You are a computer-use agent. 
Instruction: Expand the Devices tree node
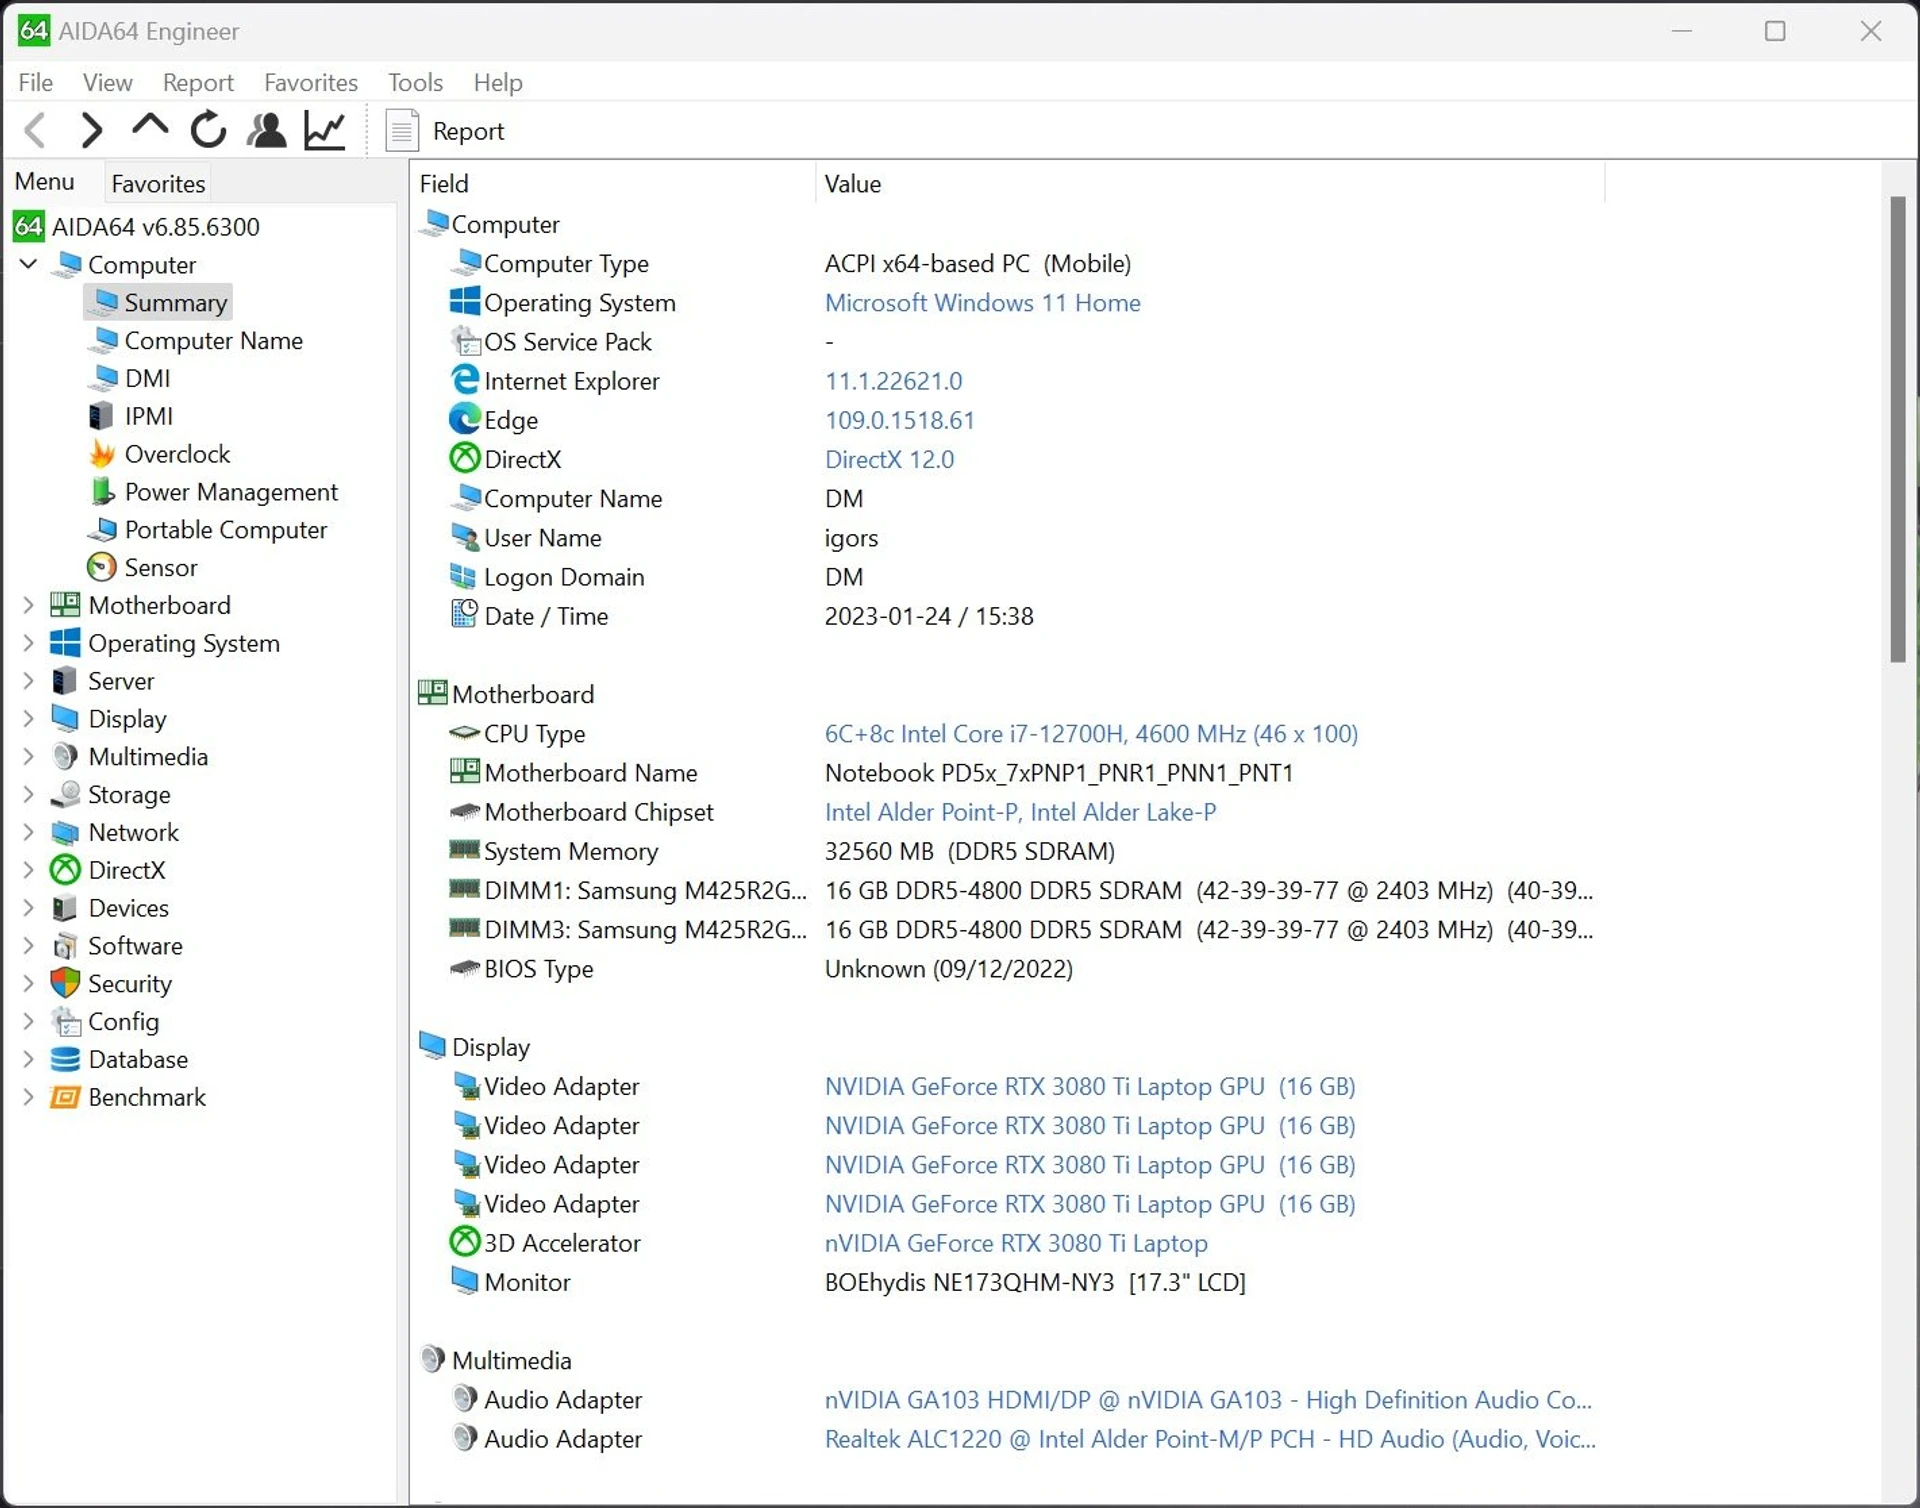pyautogui.click(x=28, y=908)
